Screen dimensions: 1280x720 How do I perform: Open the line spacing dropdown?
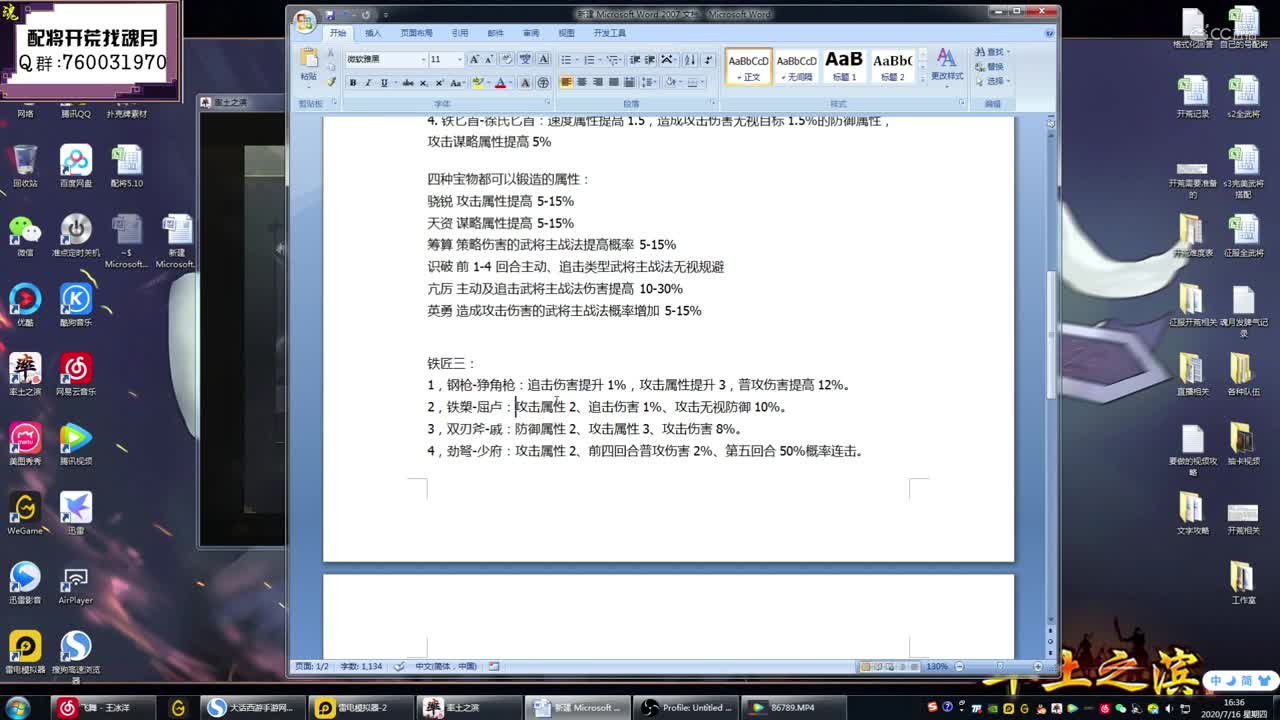coord(648,83)
